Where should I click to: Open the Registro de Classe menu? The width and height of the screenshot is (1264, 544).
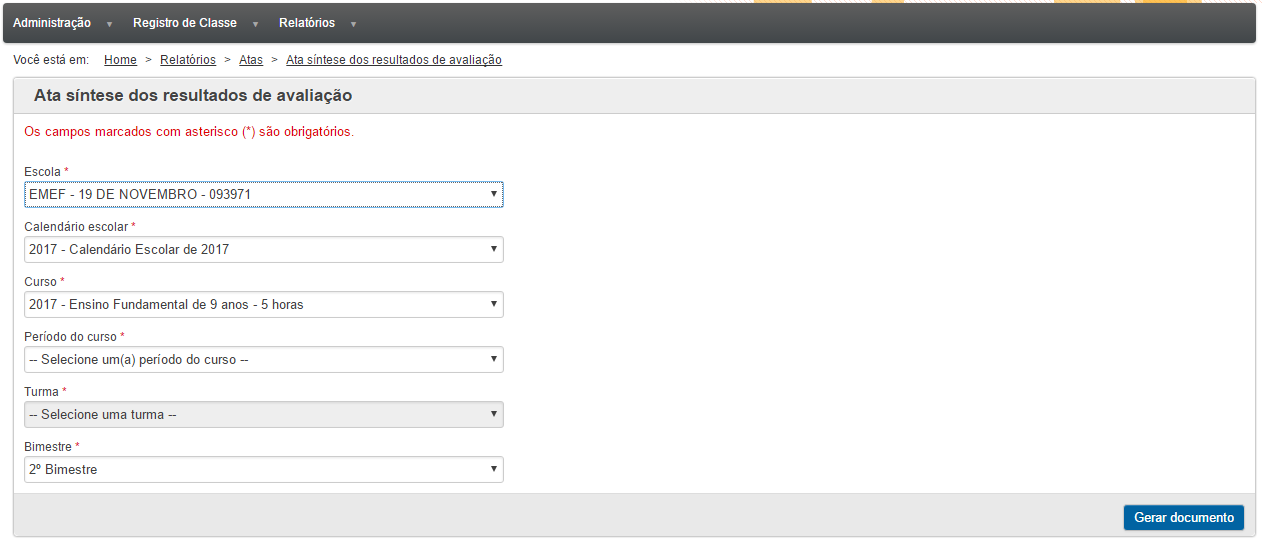click(185, 23)
